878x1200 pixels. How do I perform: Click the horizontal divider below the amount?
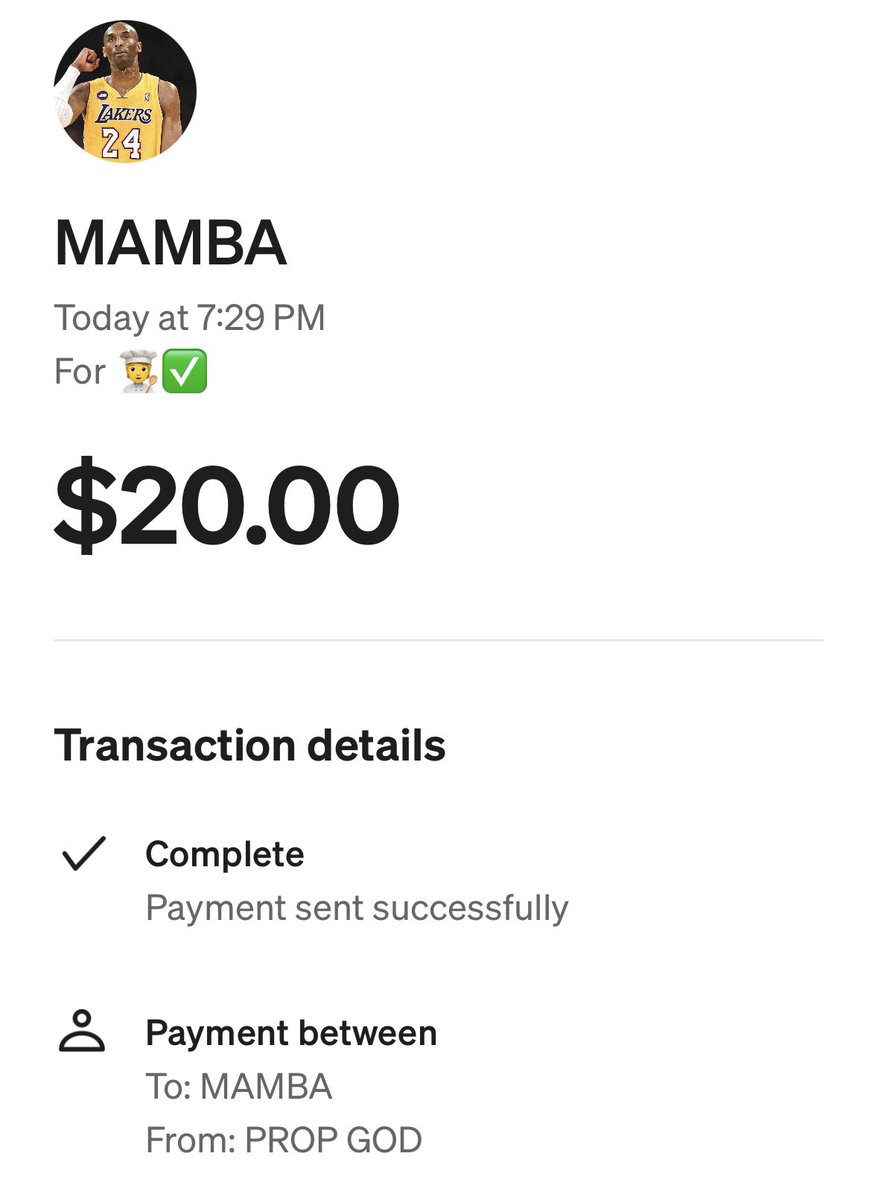(x=439, y=640)
